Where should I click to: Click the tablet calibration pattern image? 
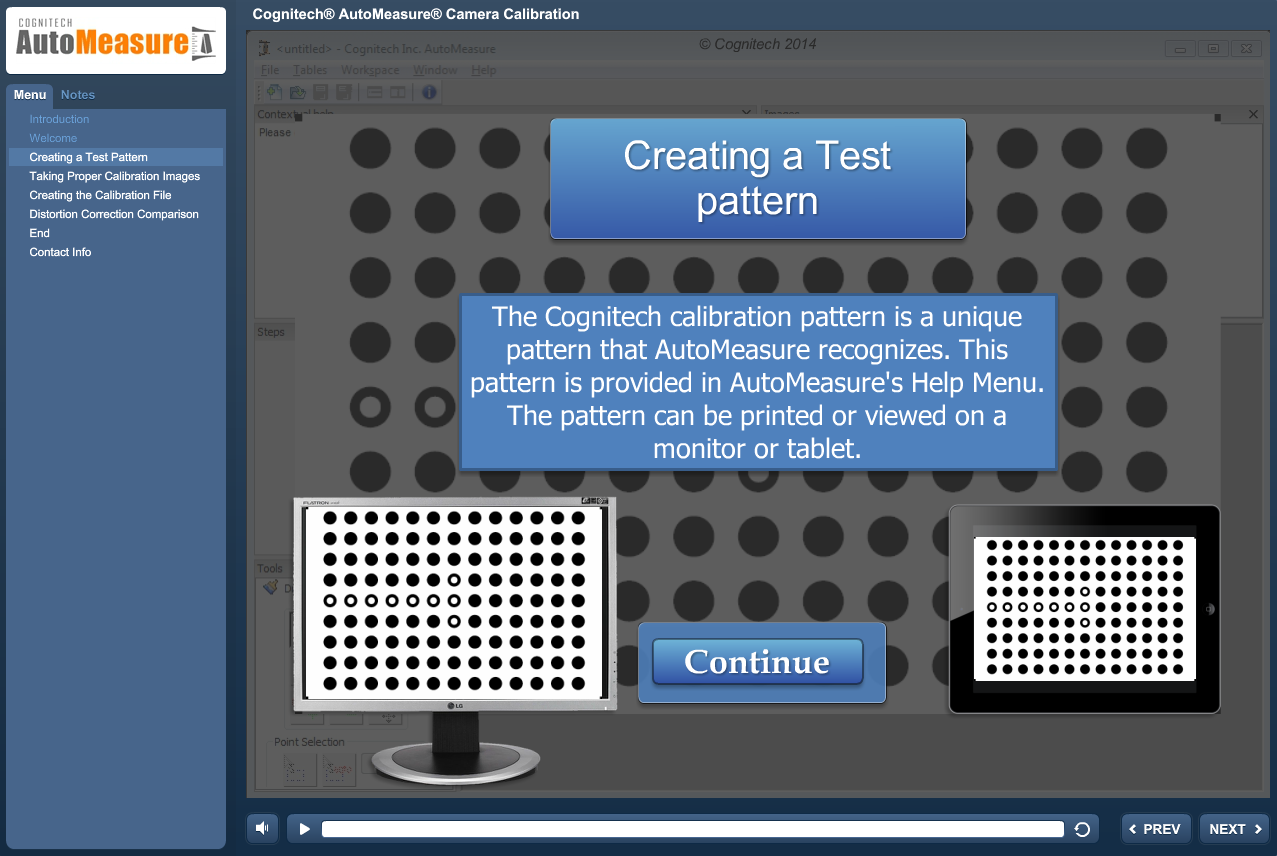[x=1084, y=608]
